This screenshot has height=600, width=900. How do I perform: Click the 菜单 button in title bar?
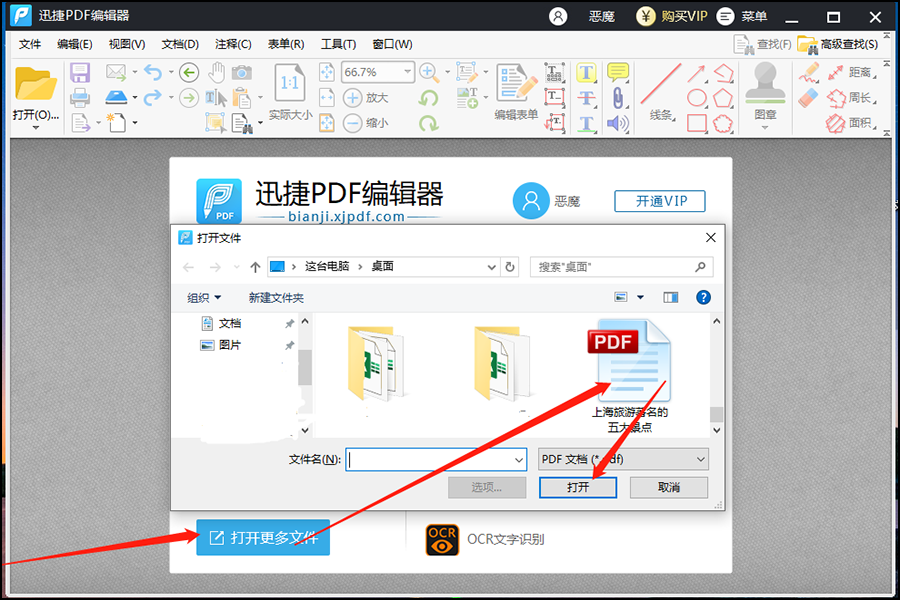tap(742, 16)
